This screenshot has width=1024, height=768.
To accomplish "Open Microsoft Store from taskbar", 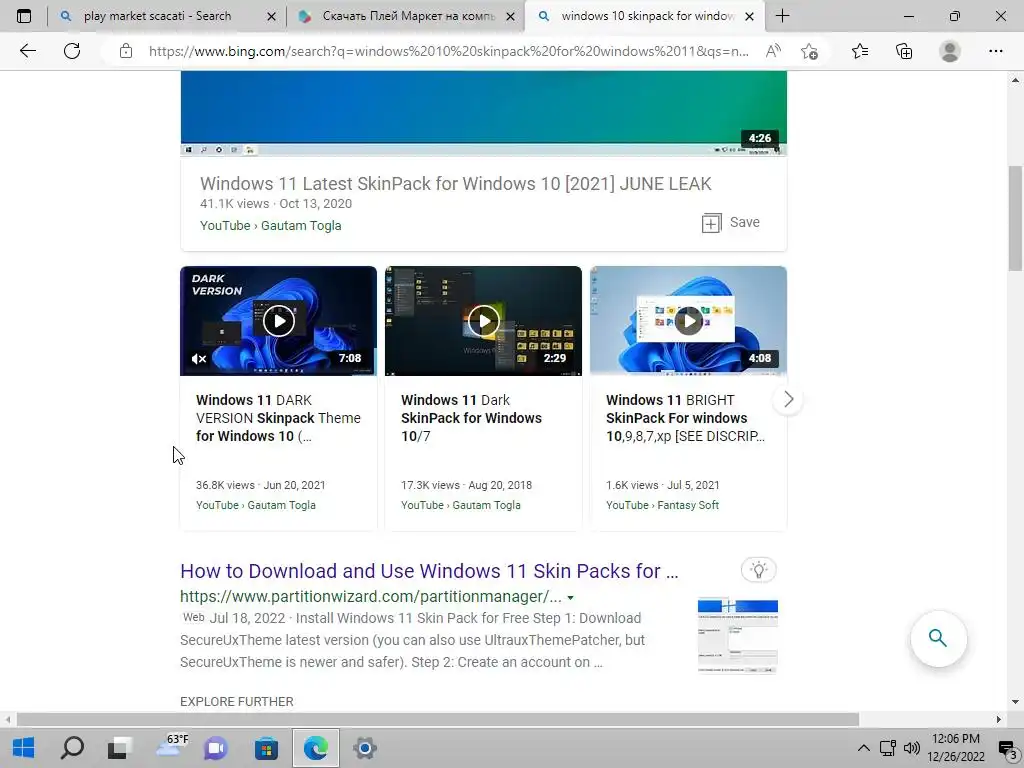I will click(x=266, y=748).
